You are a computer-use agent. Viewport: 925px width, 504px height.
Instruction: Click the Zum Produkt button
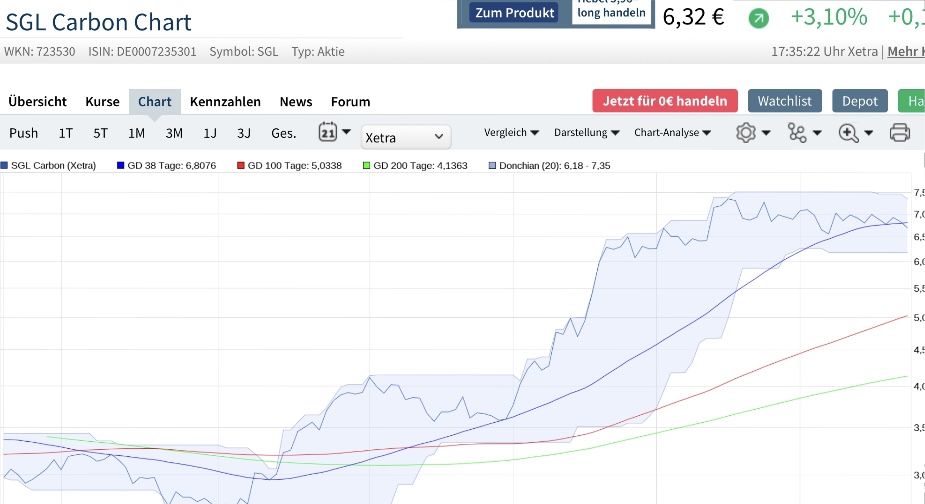[x=514, y=13]
